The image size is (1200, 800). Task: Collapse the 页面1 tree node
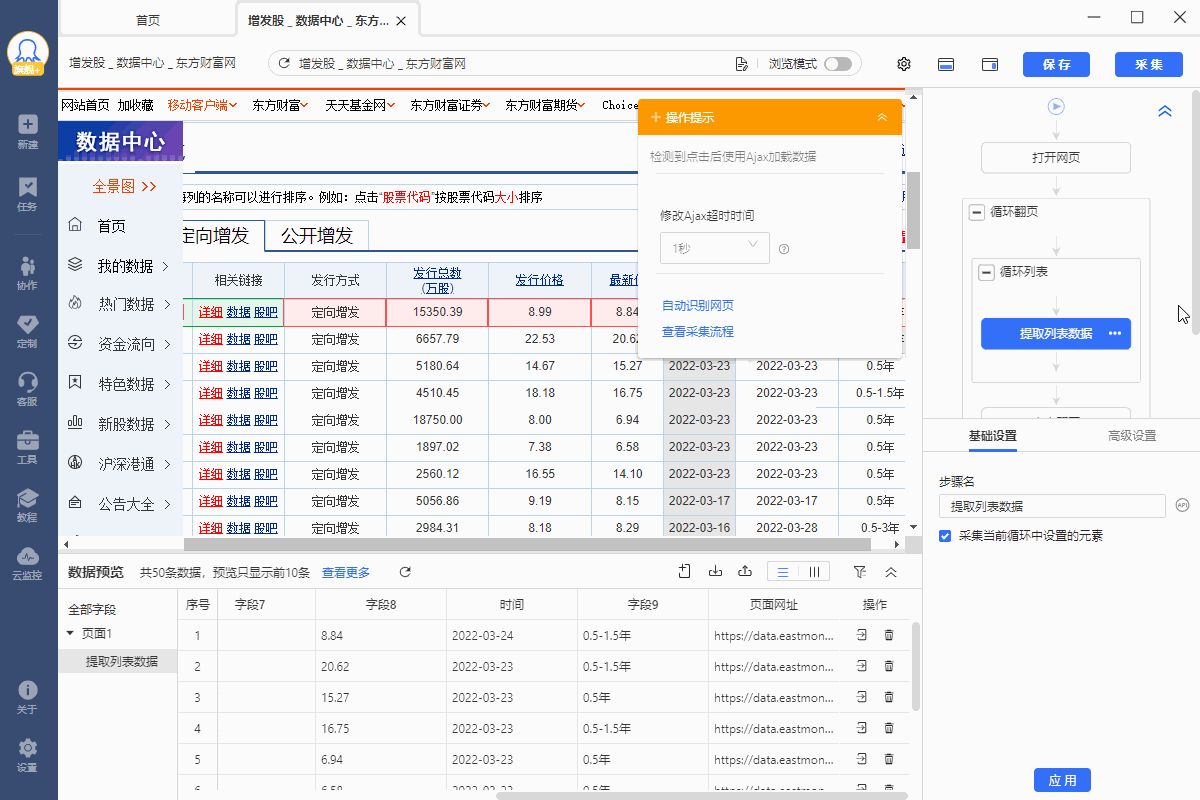(x=70, y=633)
